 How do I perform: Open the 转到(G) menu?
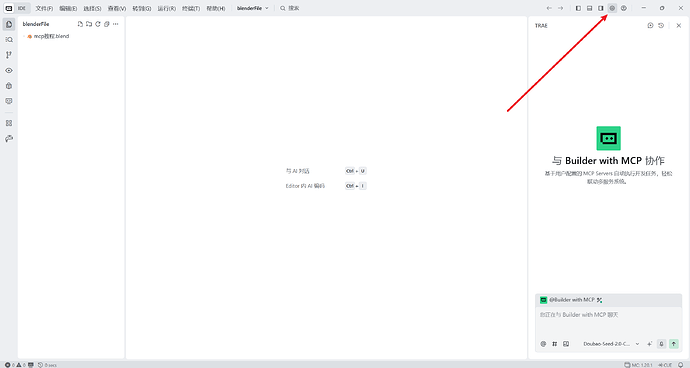pyautogui.click(x=142, y=8)
